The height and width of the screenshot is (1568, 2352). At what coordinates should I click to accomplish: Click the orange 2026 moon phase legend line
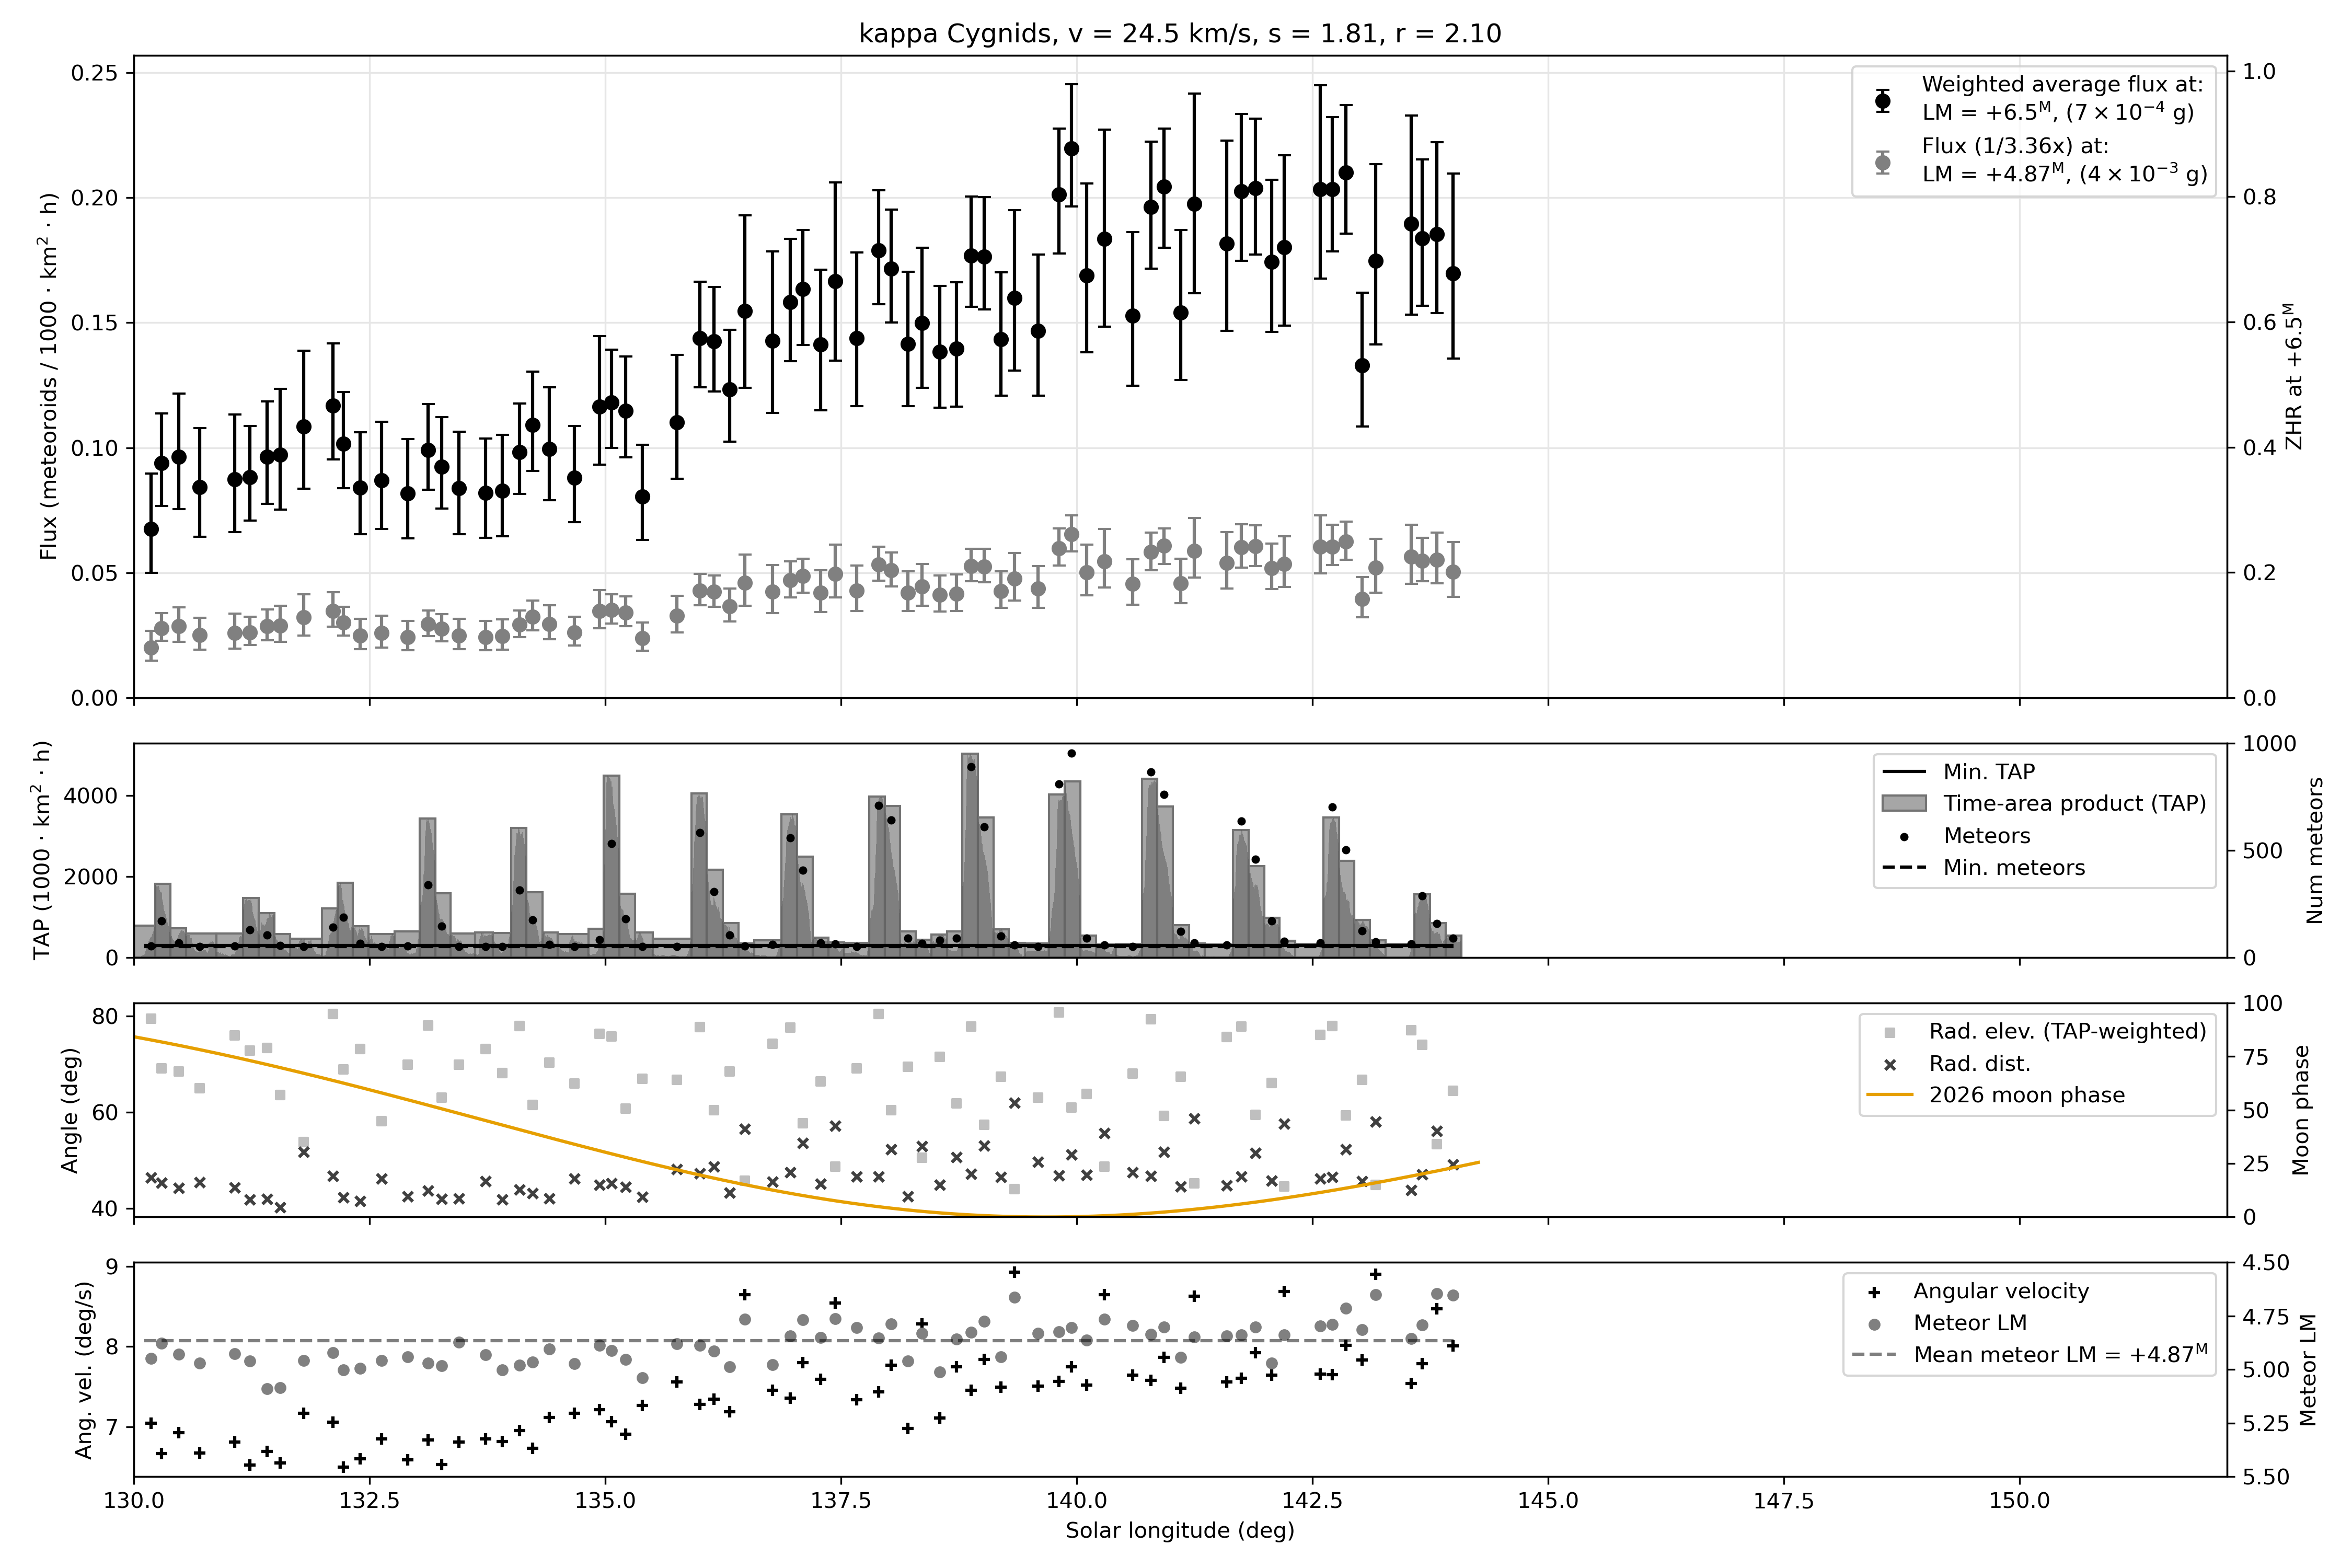(1890, 1095)
